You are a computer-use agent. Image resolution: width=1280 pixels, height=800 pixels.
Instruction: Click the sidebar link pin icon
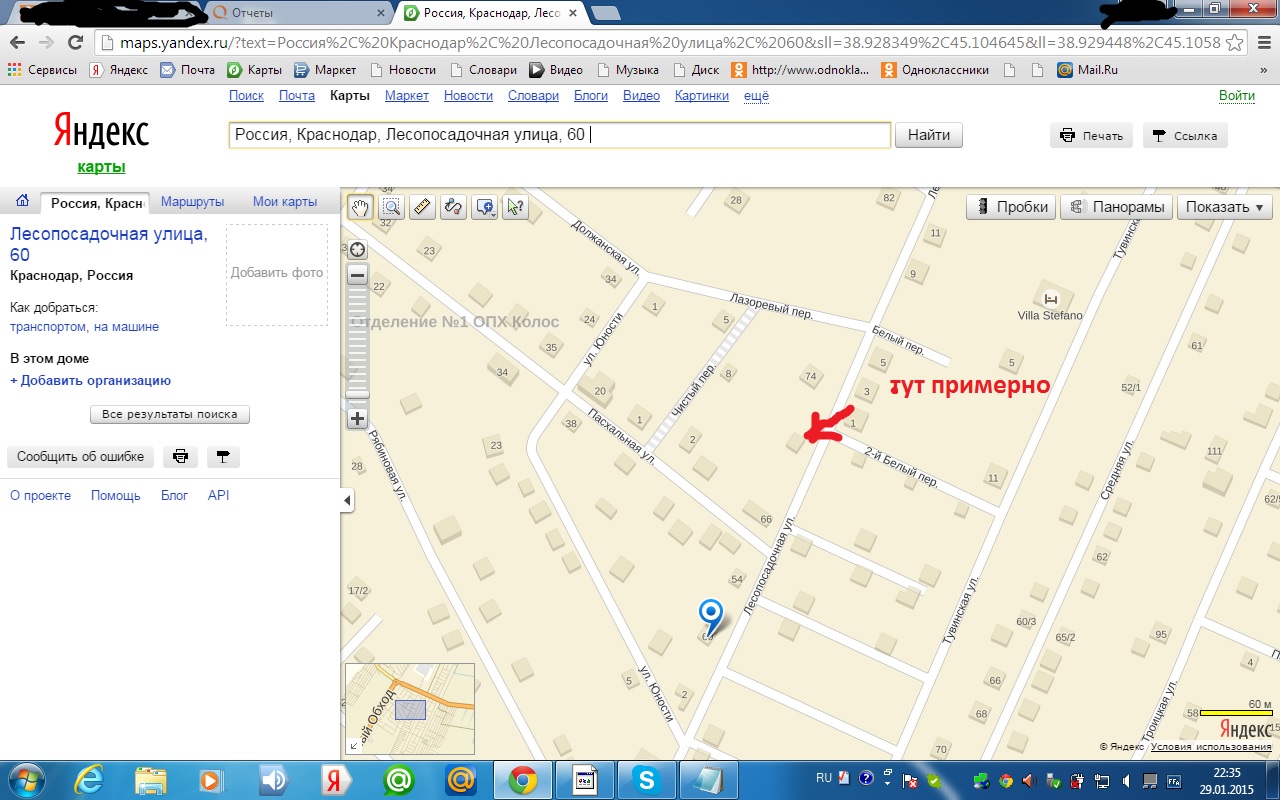(223, 457)
